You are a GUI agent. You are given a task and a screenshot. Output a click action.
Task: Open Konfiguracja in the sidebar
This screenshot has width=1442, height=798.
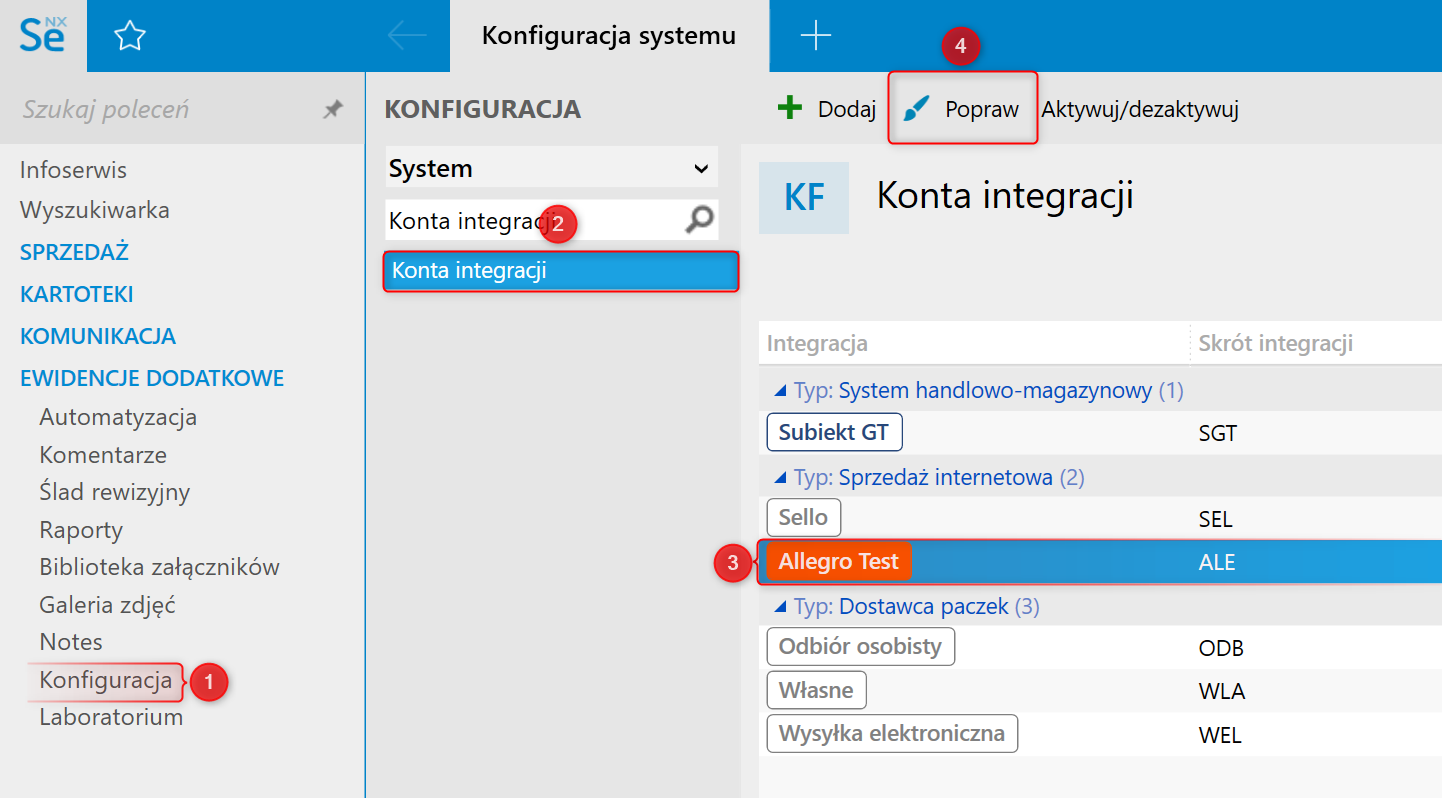pos(105,681)
